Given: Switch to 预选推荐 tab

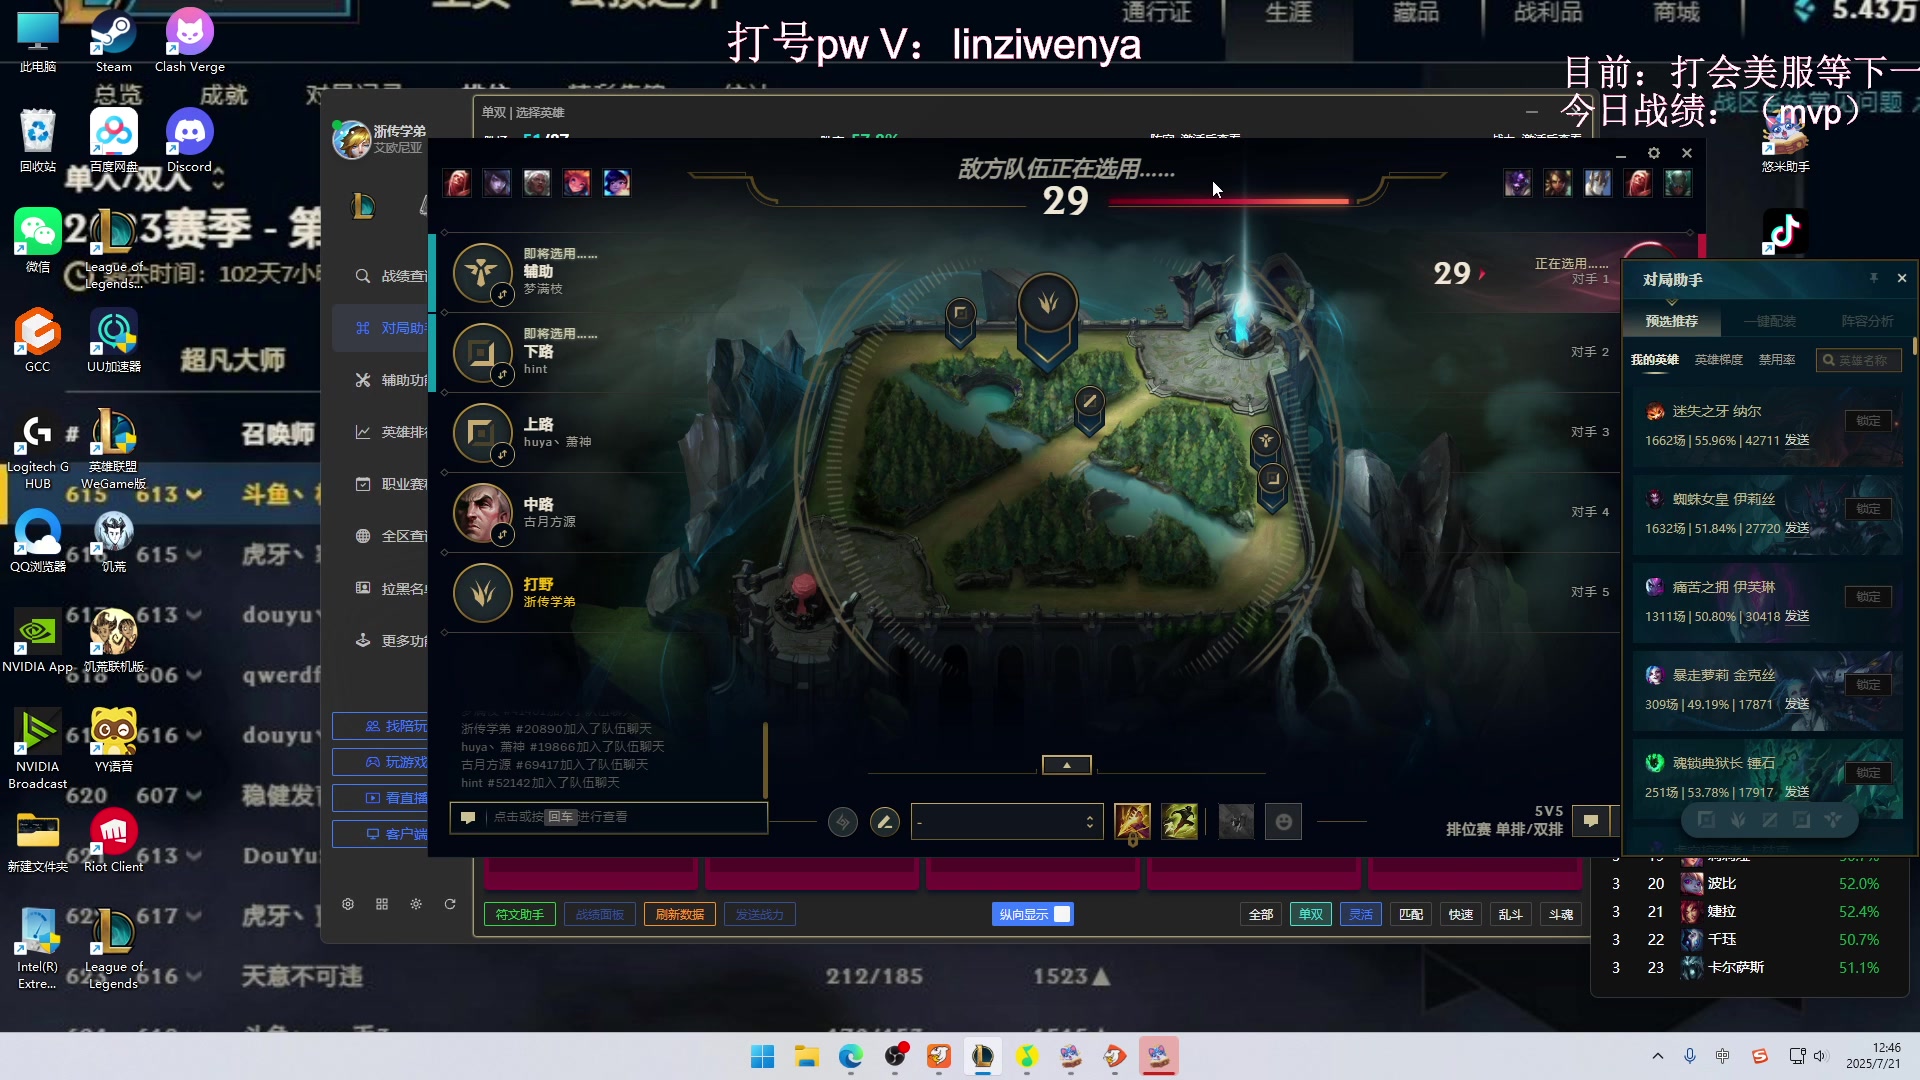Looking at the screenshot, I should click(x=1672, y=321).
